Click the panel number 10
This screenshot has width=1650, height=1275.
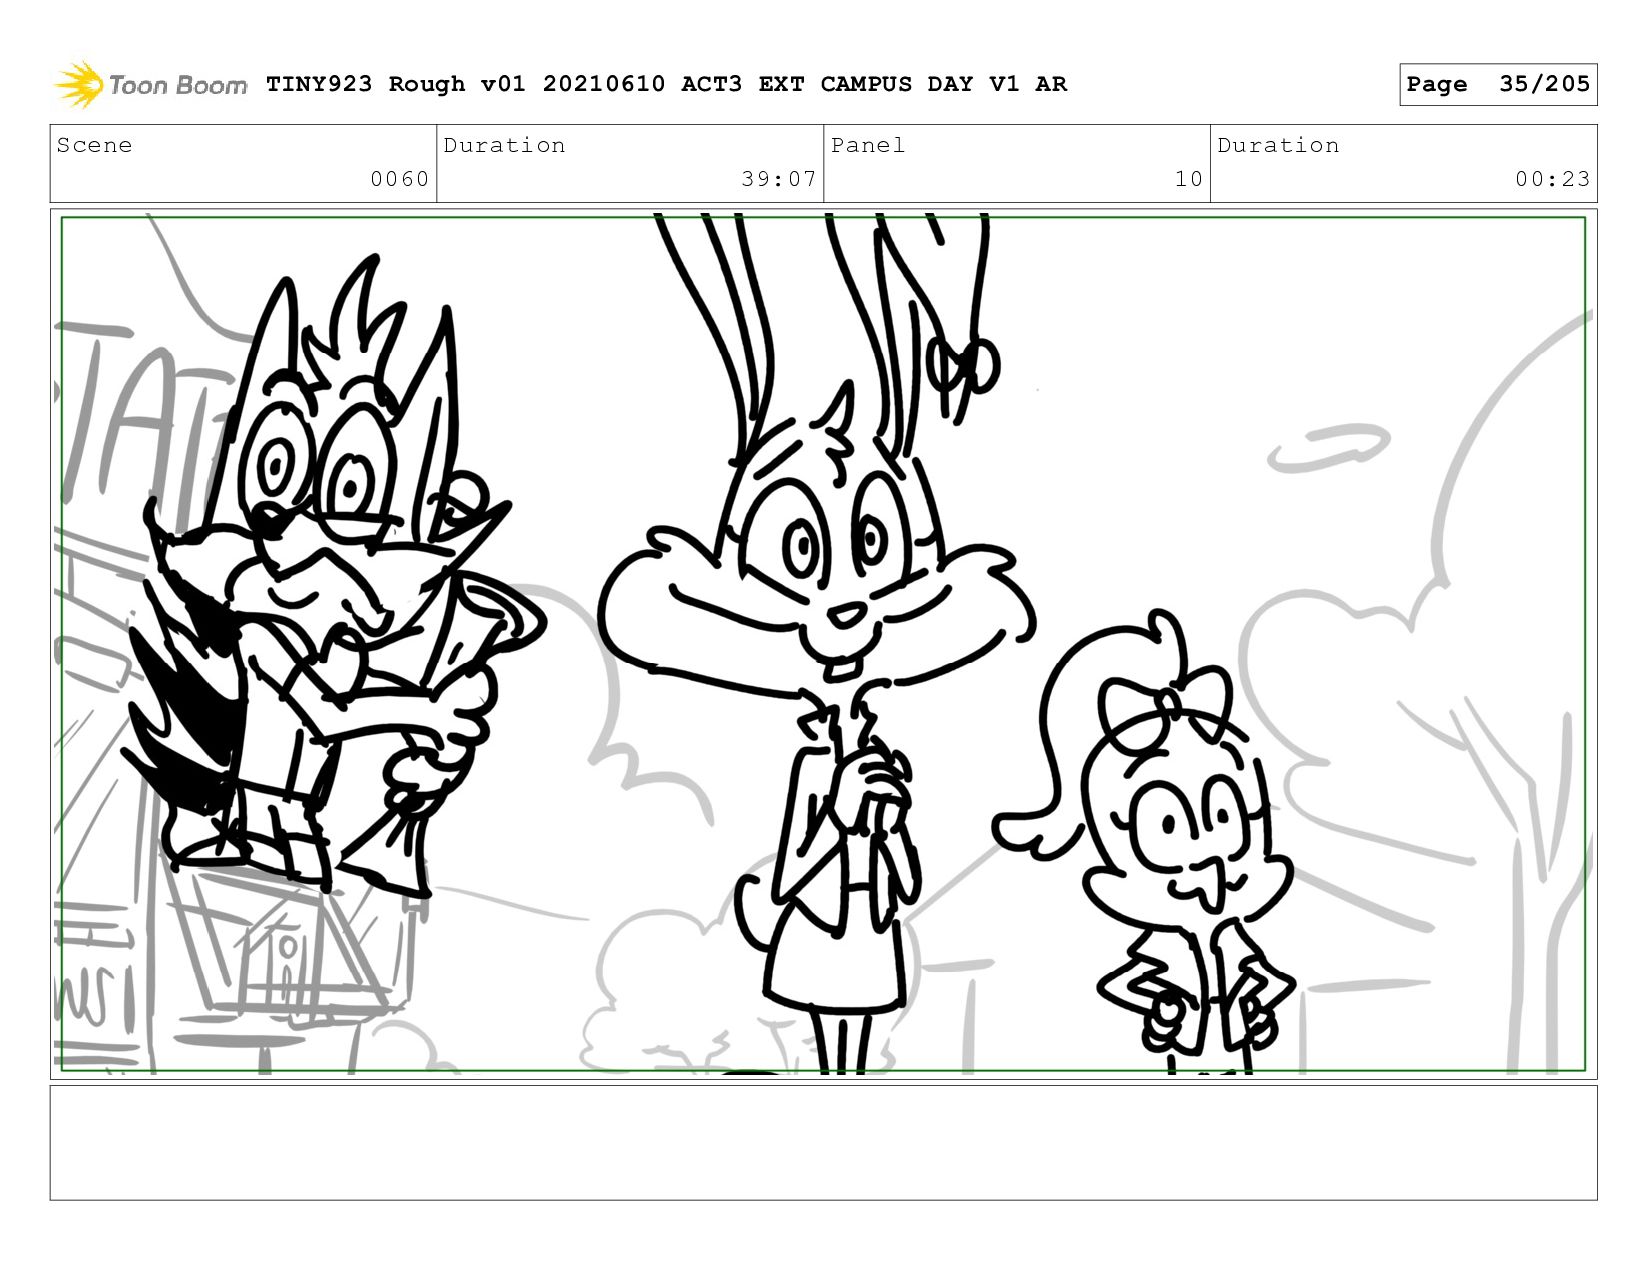(1188, 179)
